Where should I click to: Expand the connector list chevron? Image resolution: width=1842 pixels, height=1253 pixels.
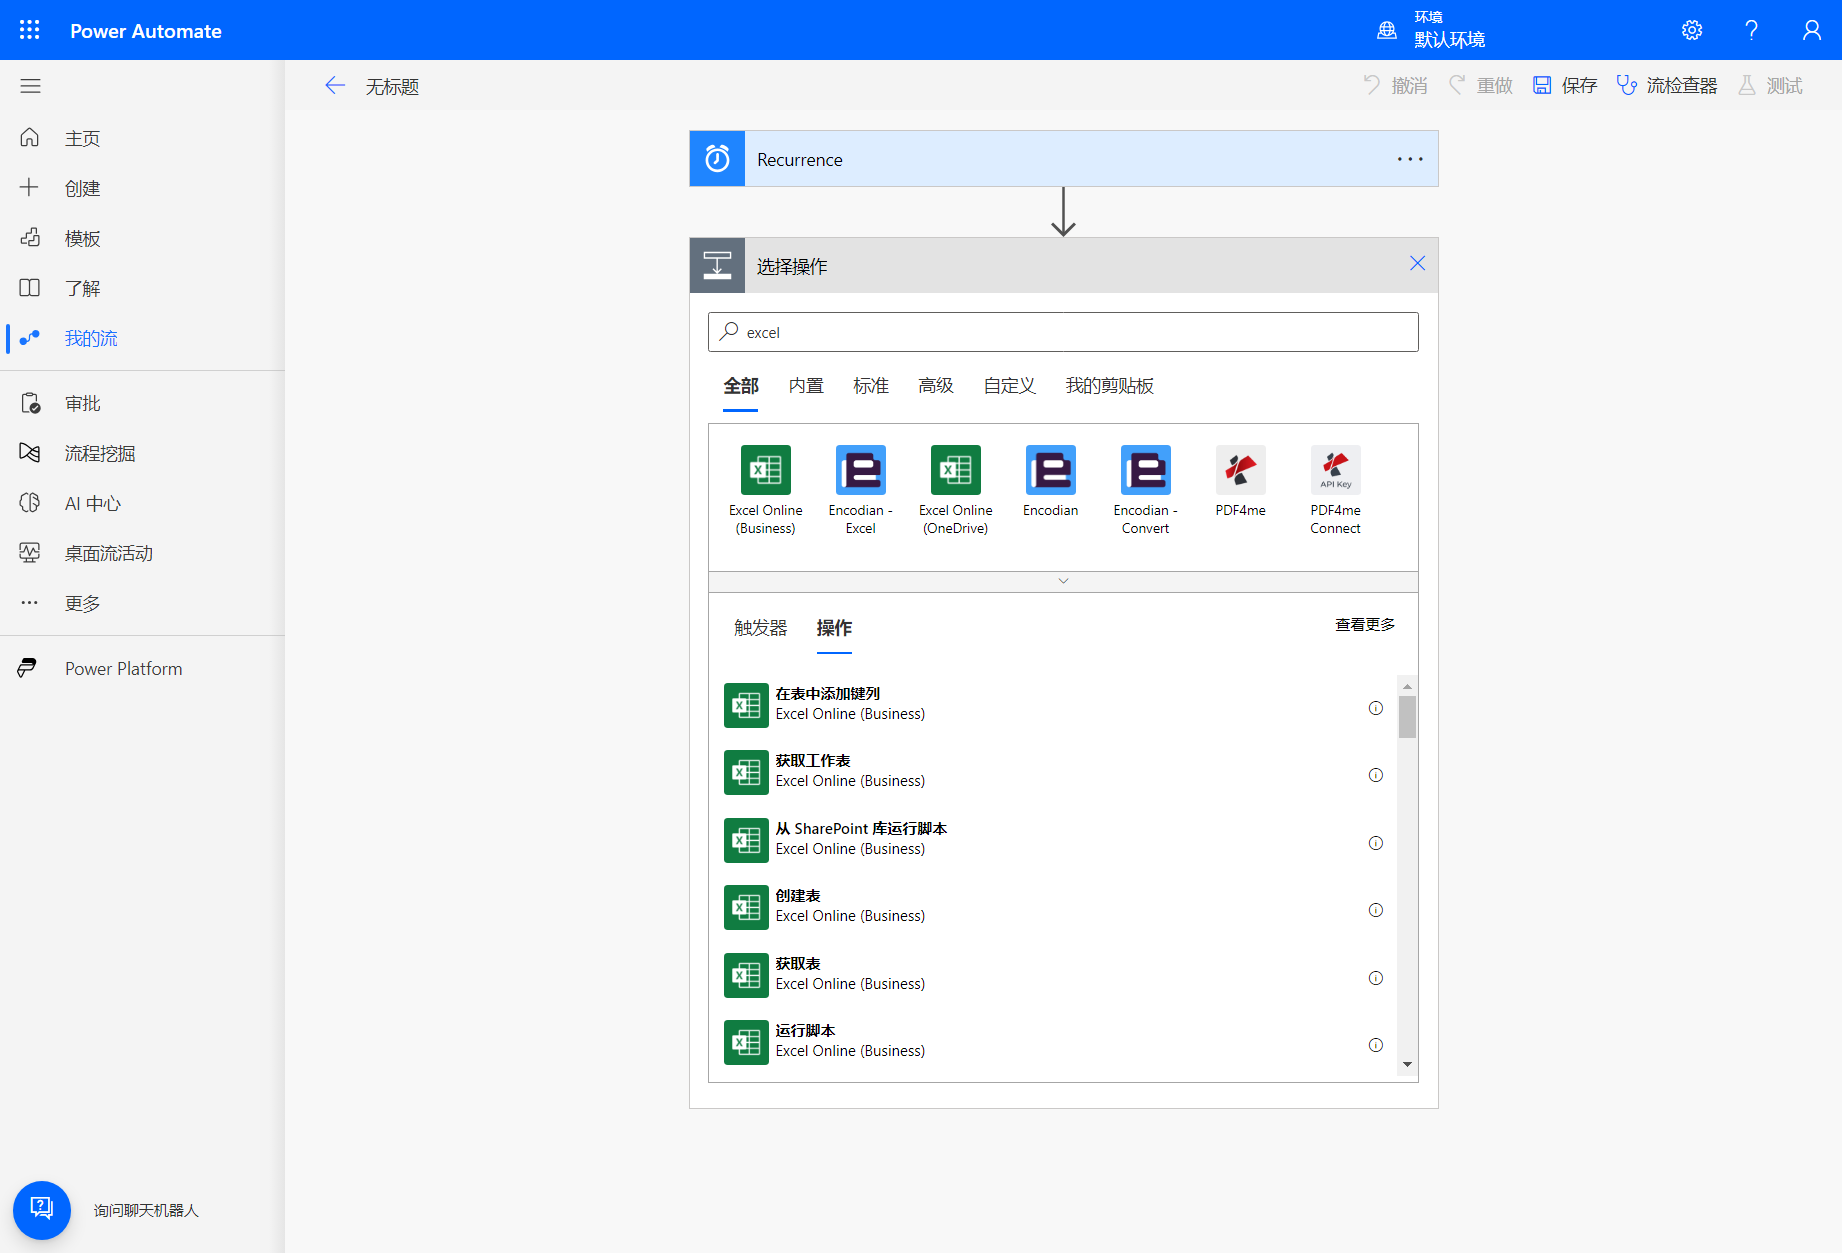pyautogui.click(x=1063, y=581)
